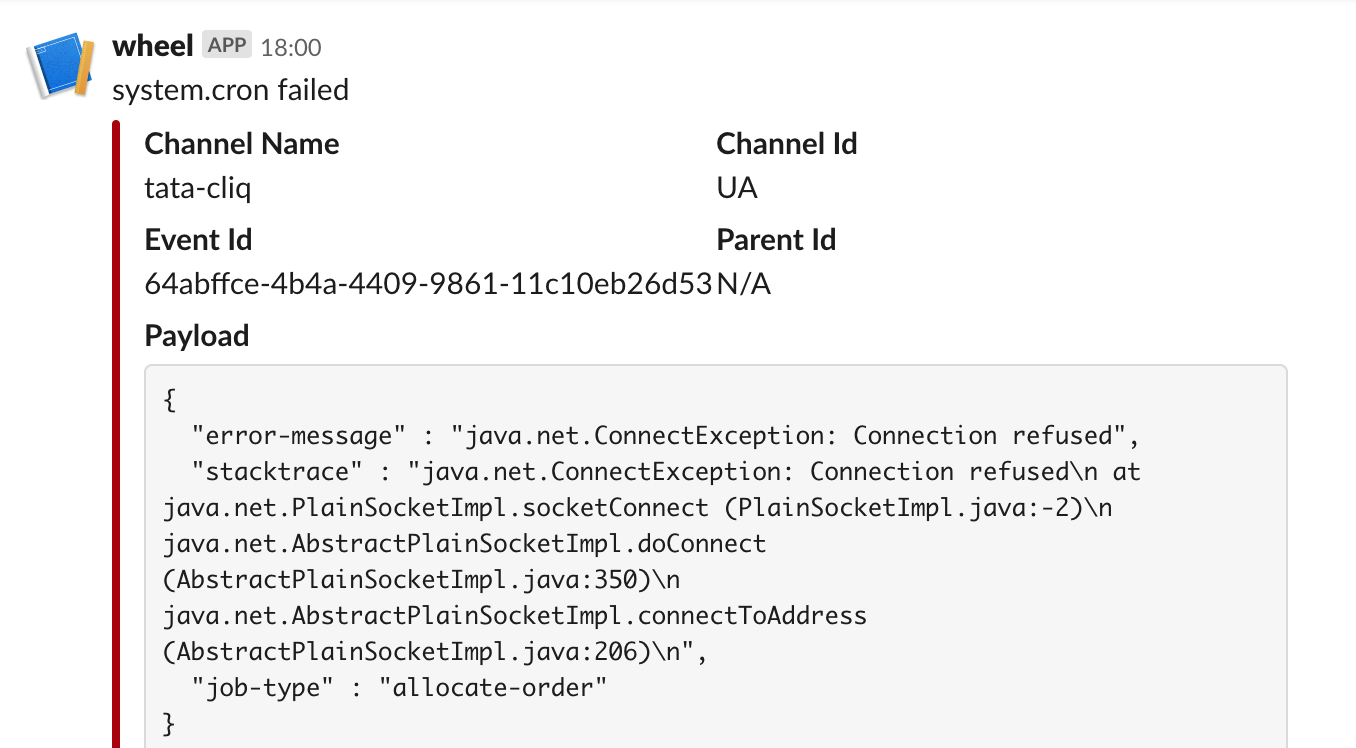The image size is (1356, 748).
Task: Select the UA channel id value
Action: tap(737, 188)
